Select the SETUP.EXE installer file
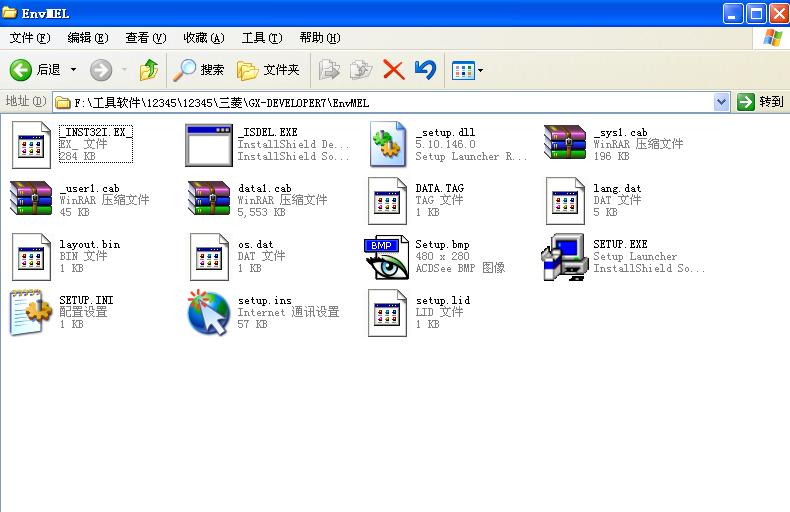The image size is (790, 512). [x=563, y=257]
